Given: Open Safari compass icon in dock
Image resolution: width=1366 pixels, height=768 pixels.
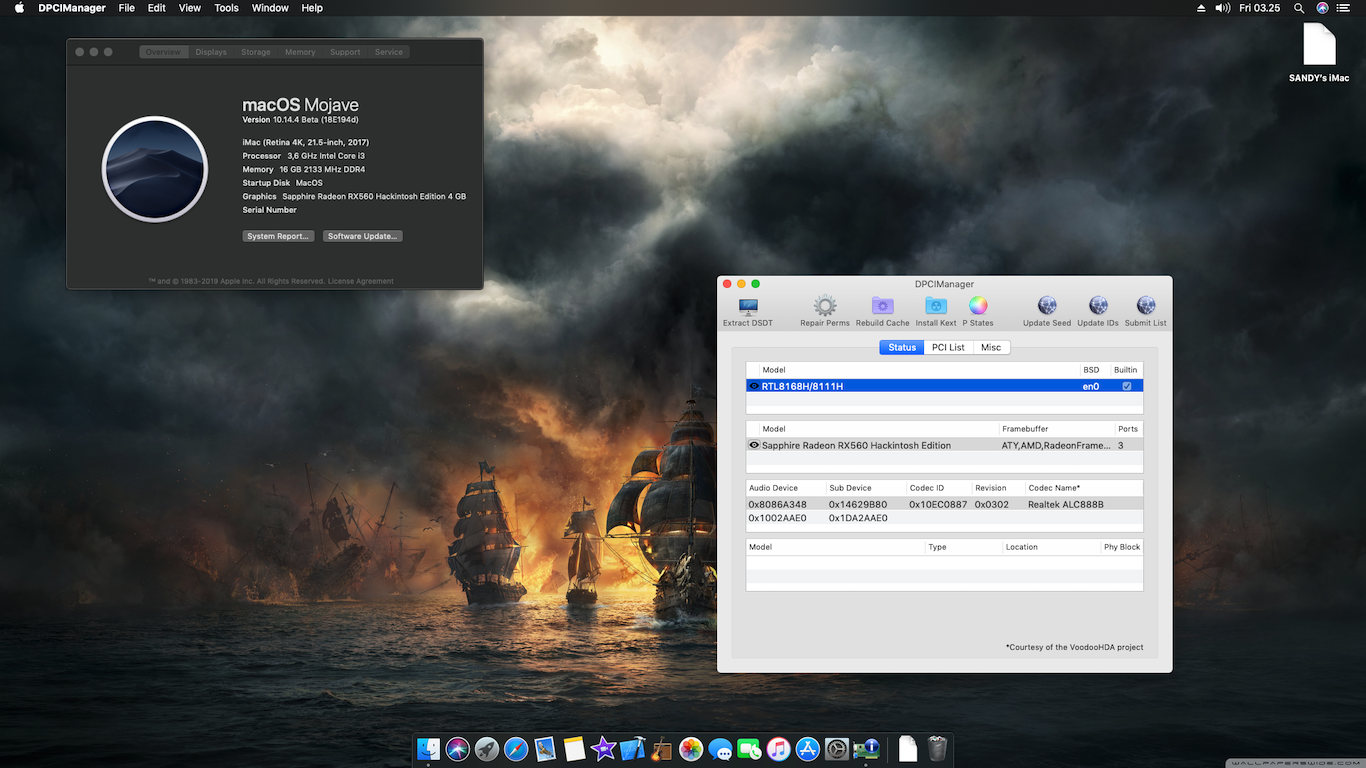Looking at the screenshot, I should (x=516, y=749).
